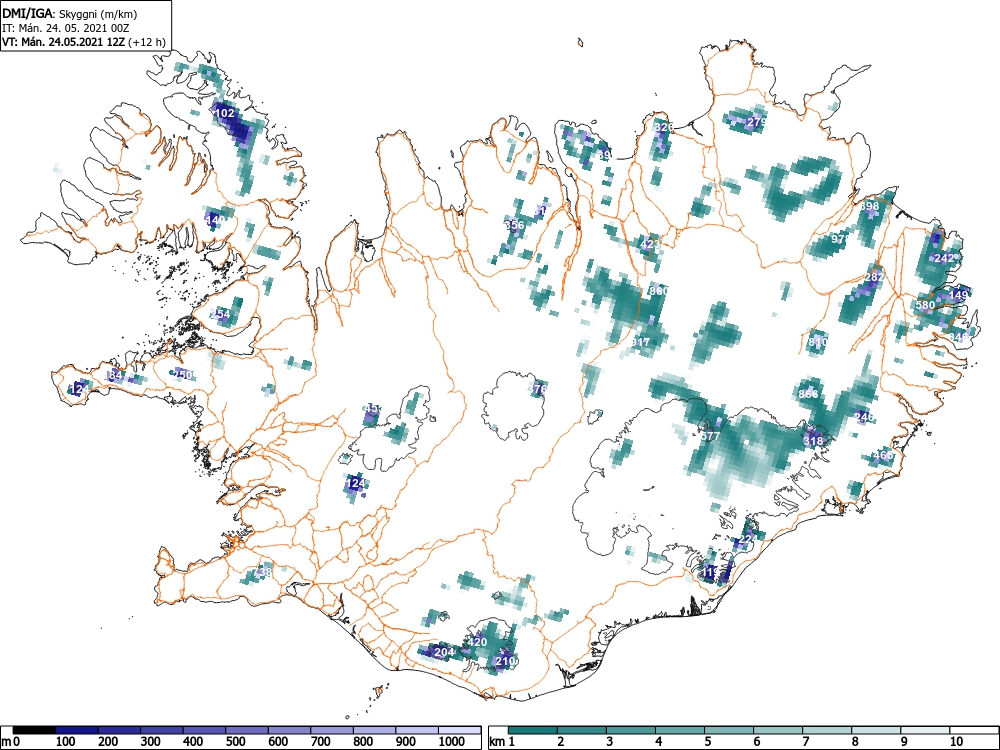Click the 'DMI/IGA: Skyggni (m/km)' title text
This screenshot has height=750, width=1000.
[x=70, y=13]
